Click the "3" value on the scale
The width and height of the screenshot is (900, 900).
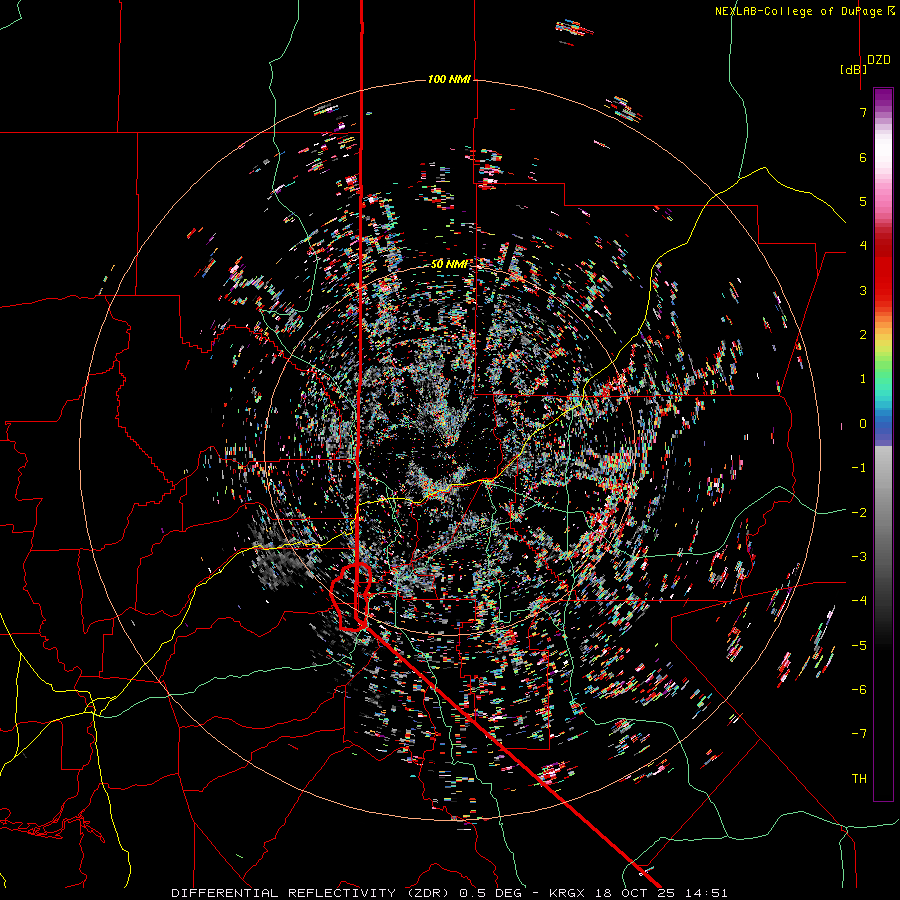863,290
